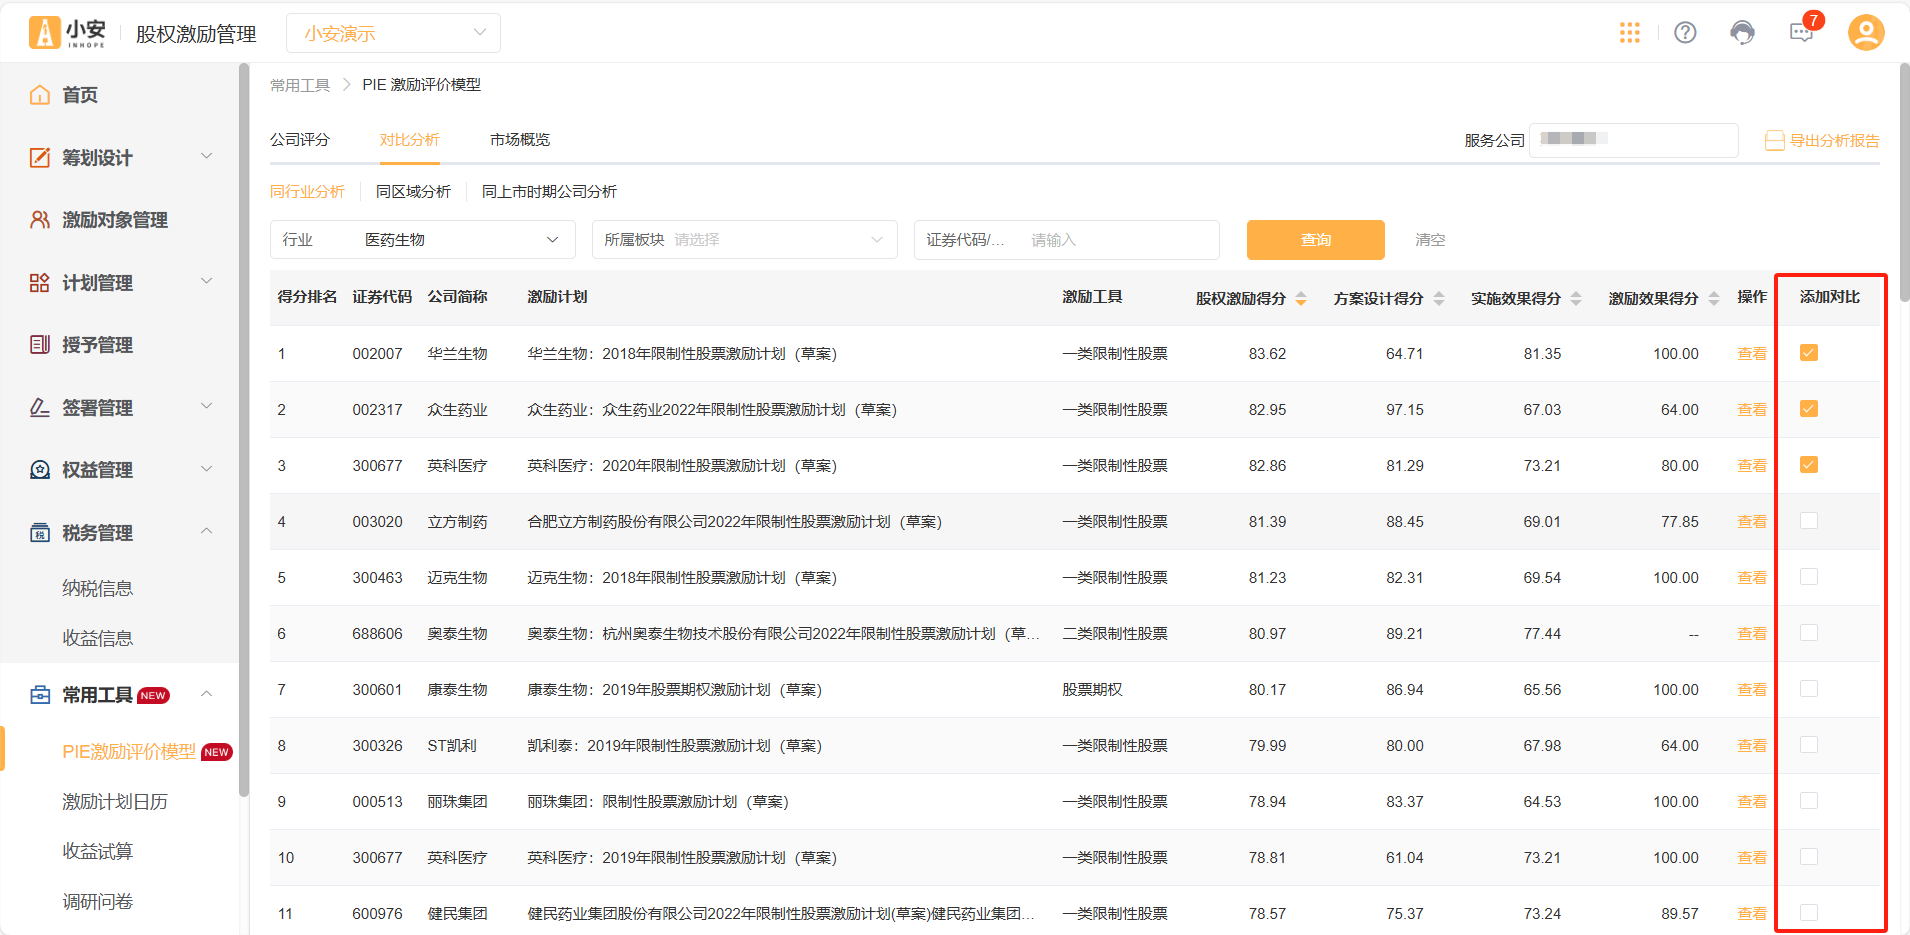Sort by 实施效果得分 column
The image size is (1910, 935).
click(x=1576, y=298)
